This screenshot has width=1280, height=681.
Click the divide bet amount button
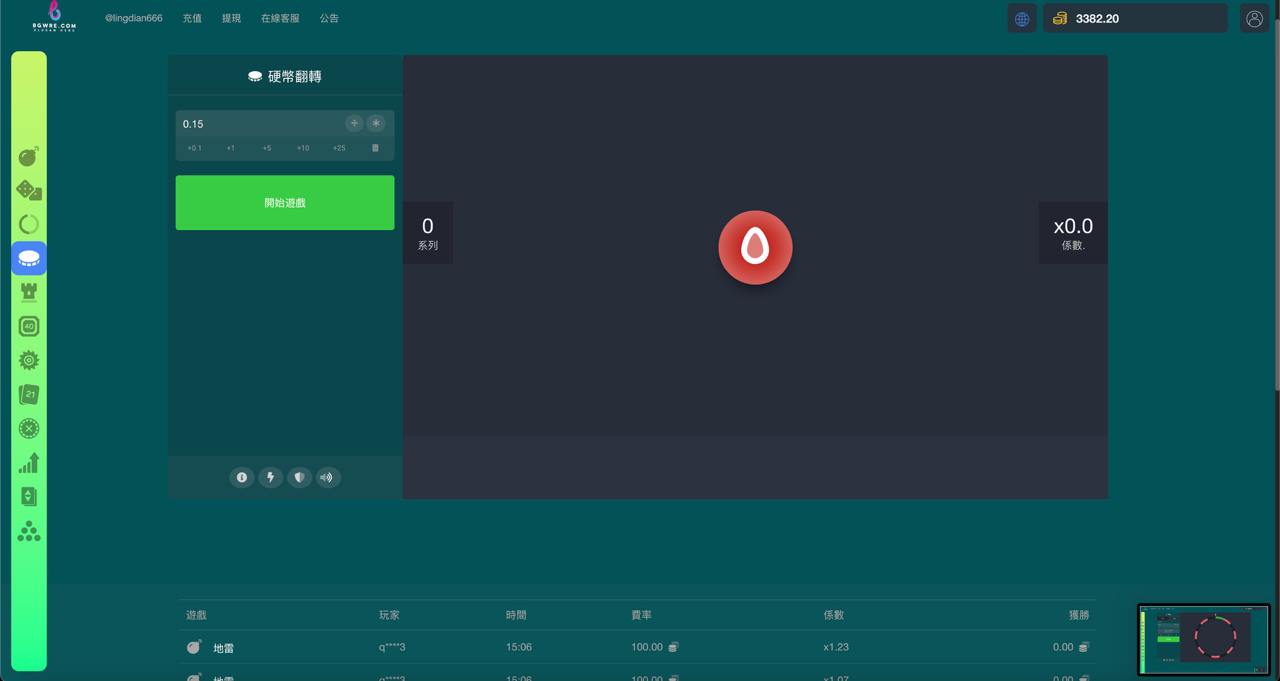[354, 123]
